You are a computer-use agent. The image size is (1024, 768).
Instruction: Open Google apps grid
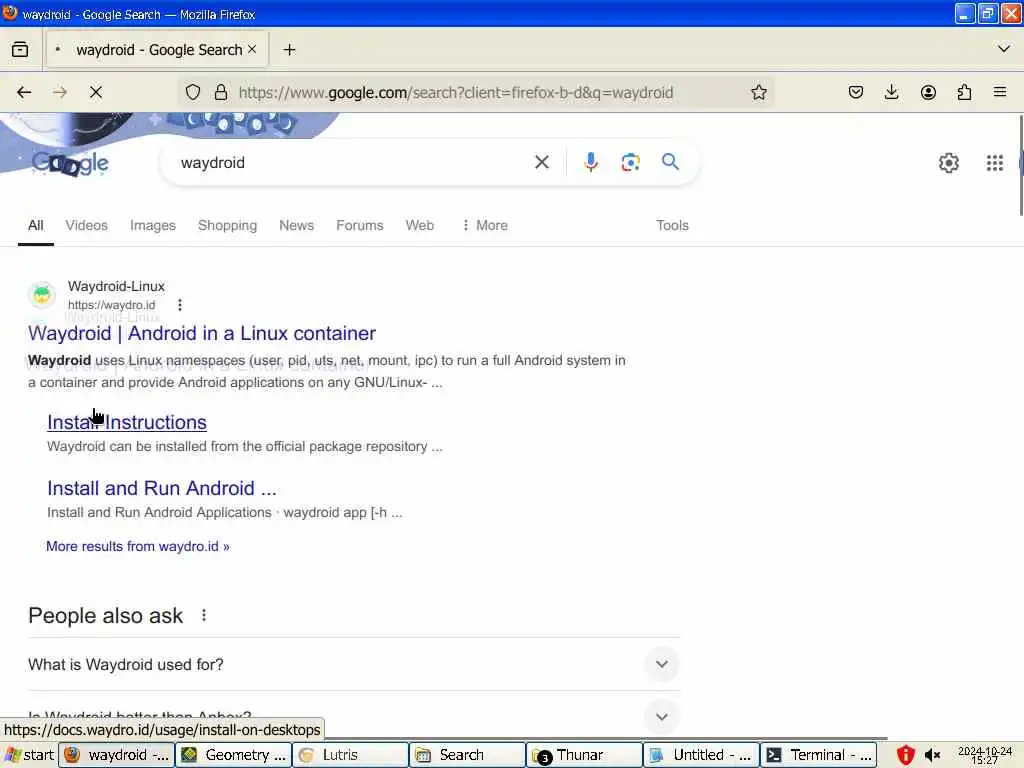[x=995, y=163]
